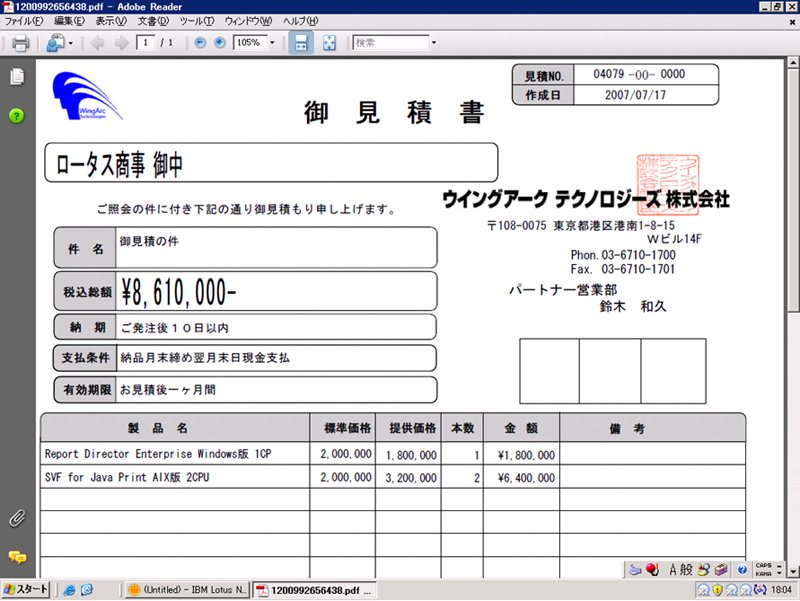Toggle scrolling page mode icon
This screenshot has height=601, width=800.
point(301,43)
